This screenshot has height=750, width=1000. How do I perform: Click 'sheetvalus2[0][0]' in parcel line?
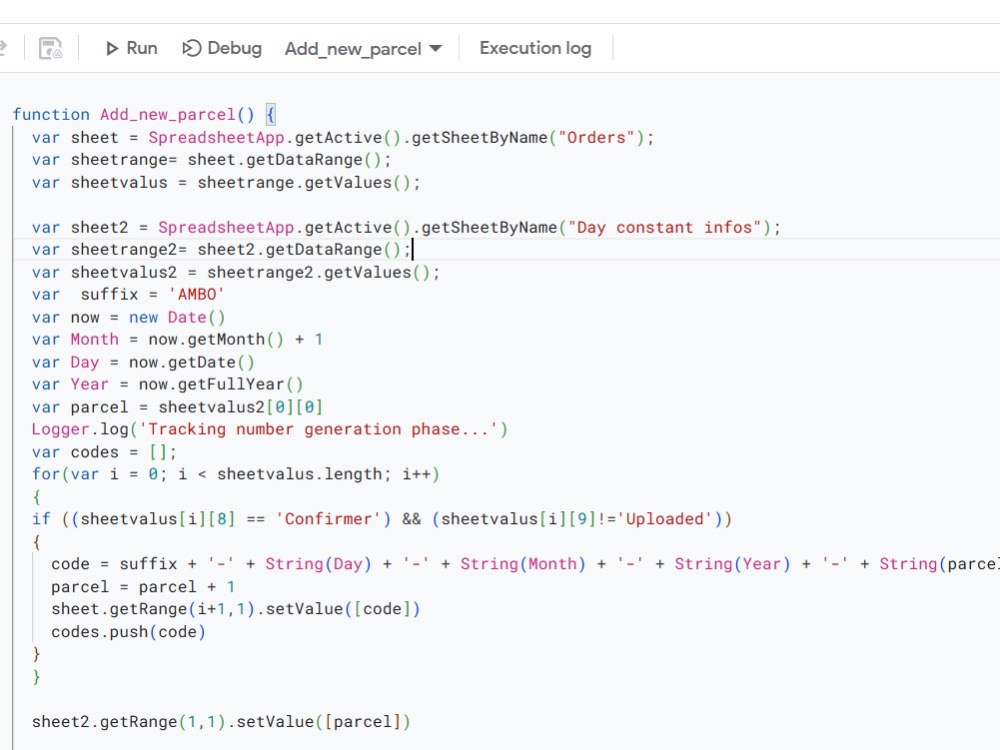point(241,408)
